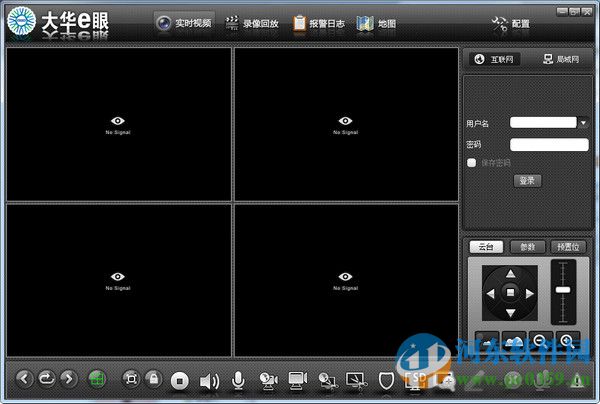Select the top-left No Signal video pane
Screen dimensions: 600x404
click(x=119, y=124)
